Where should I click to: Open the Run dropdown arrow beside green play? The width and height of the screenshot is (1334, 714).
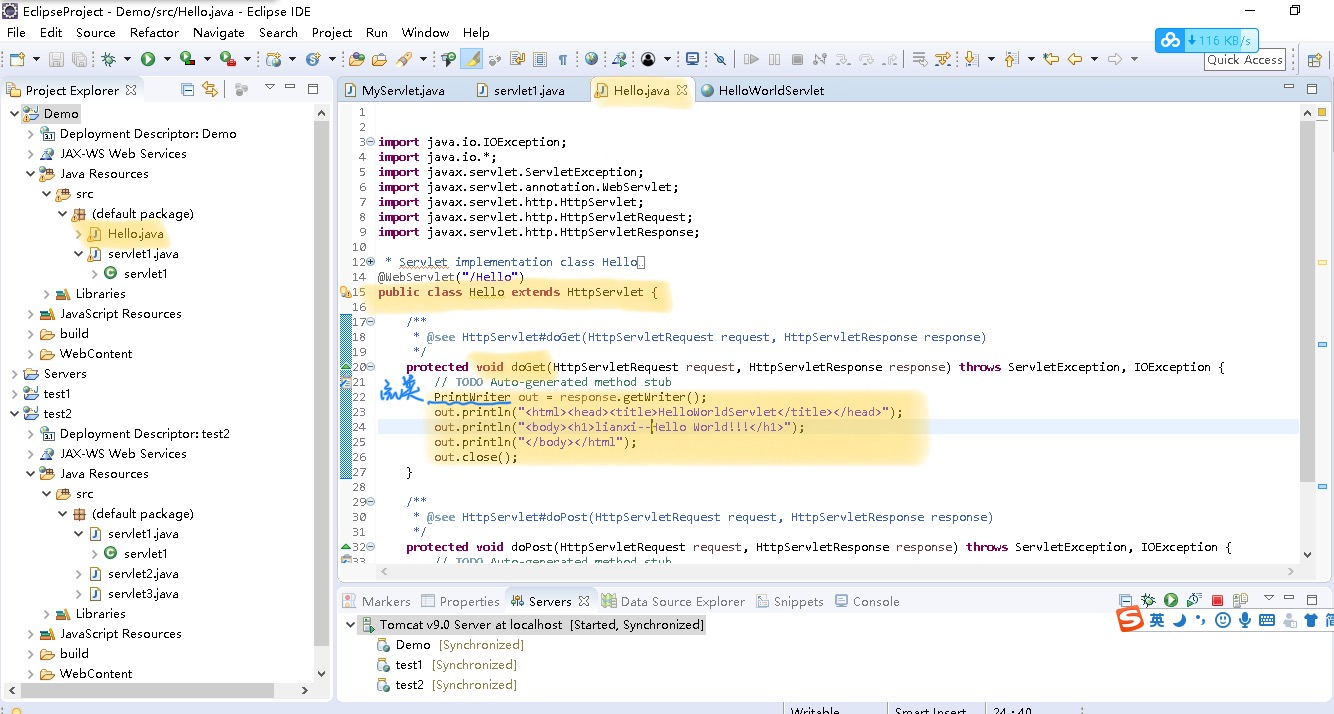[x=167, y=59]
